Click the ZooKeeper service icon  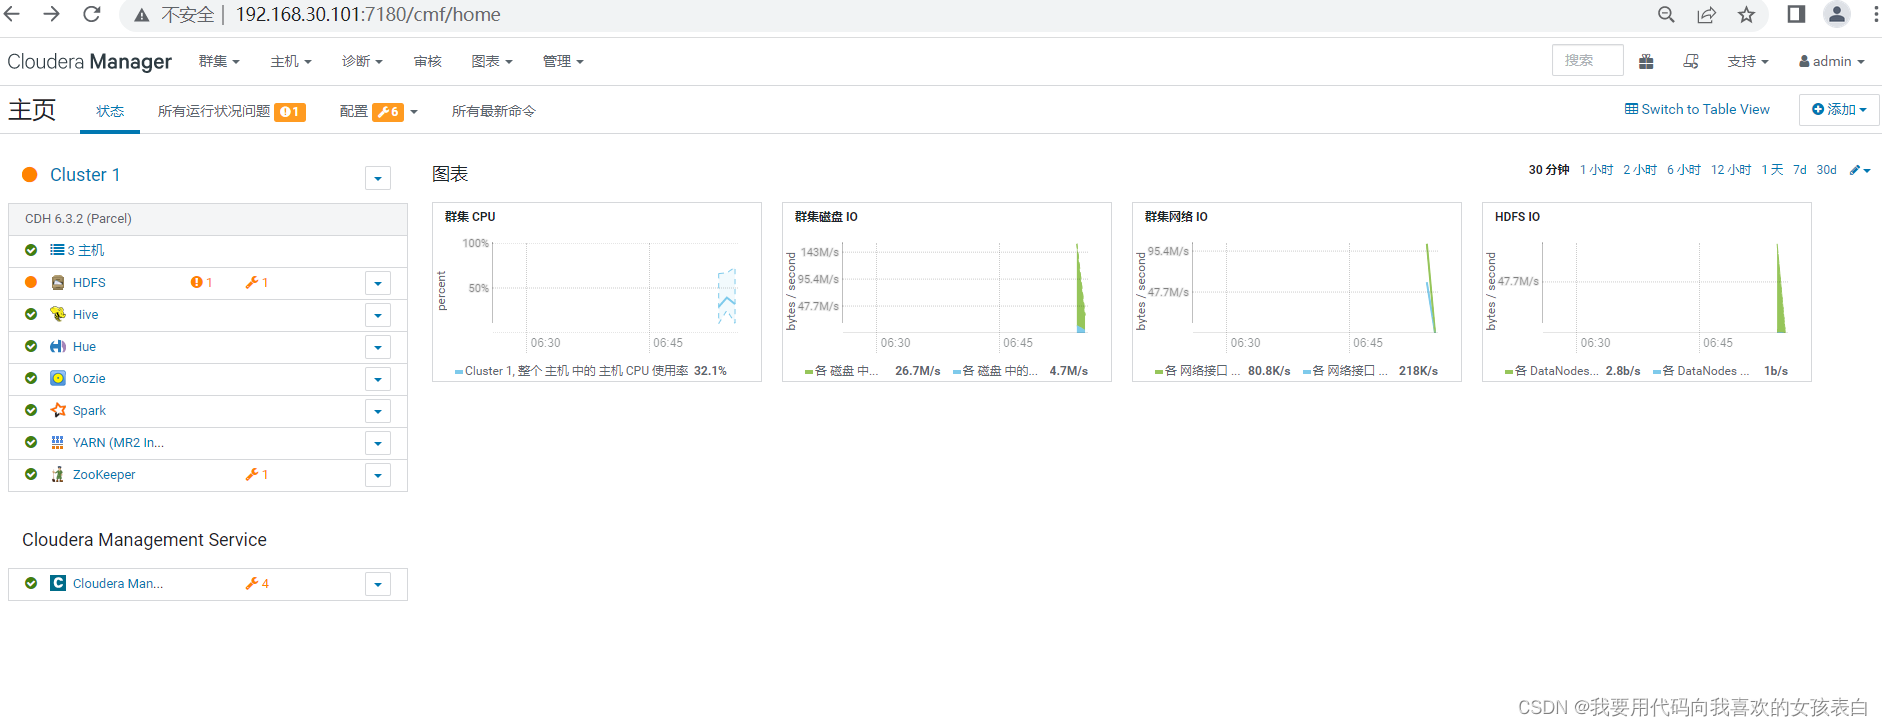(58, 474)
